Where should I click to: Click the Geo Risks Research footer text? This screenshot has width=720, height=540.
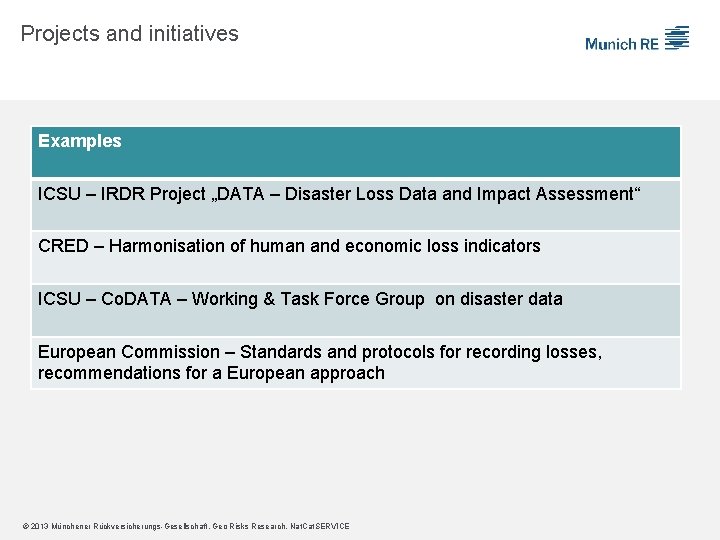coord(249,526)
